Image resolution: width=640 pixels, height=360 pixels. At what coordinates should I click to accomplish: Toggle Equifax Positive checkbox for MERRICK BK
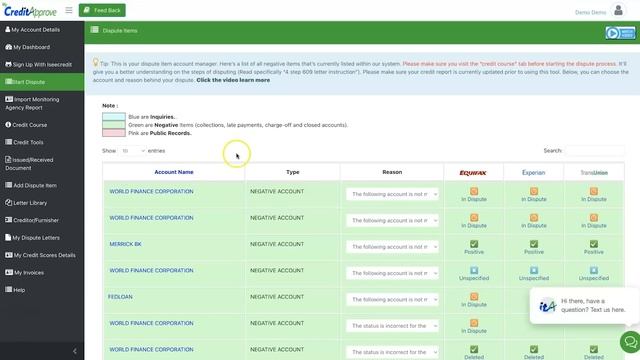[x=474, y=244]
